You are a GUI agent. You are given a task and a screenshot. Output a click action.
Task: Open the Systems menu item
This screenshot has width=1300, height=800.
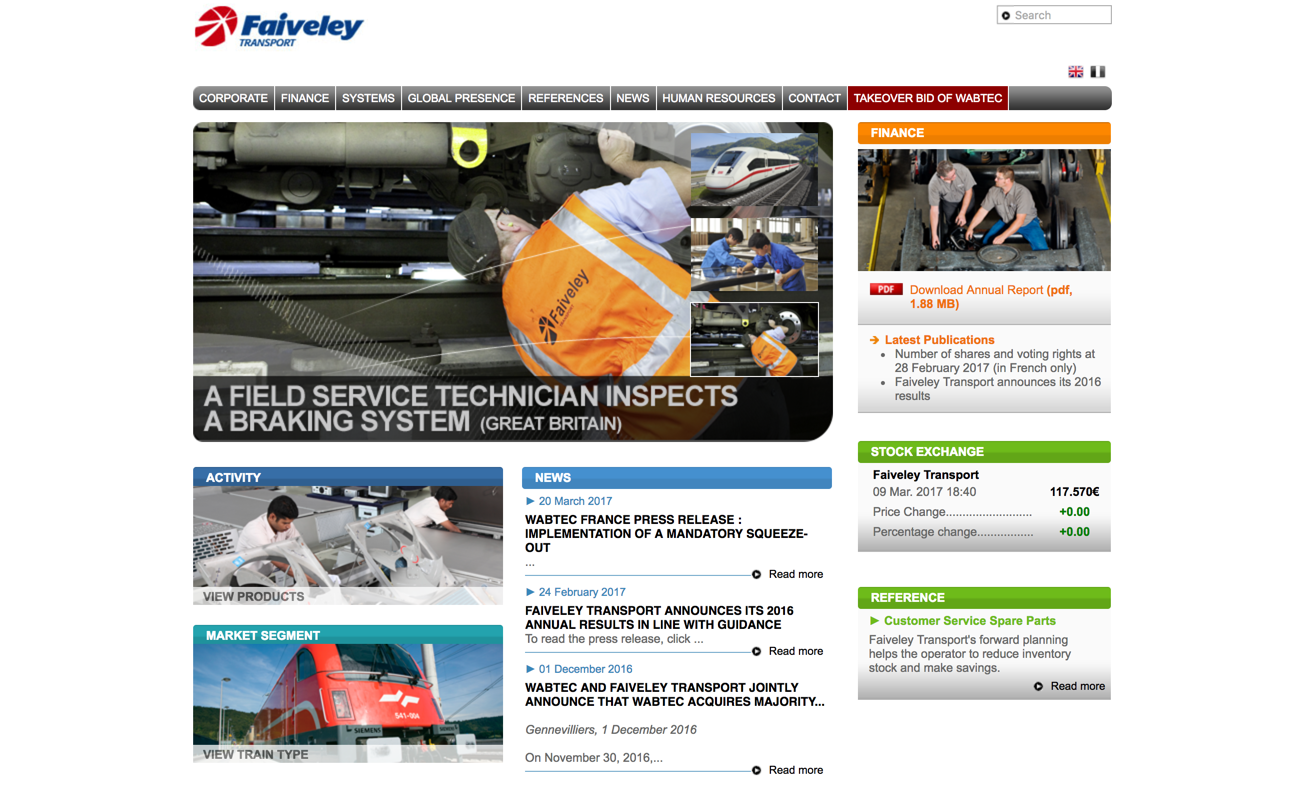pos(368,98)
